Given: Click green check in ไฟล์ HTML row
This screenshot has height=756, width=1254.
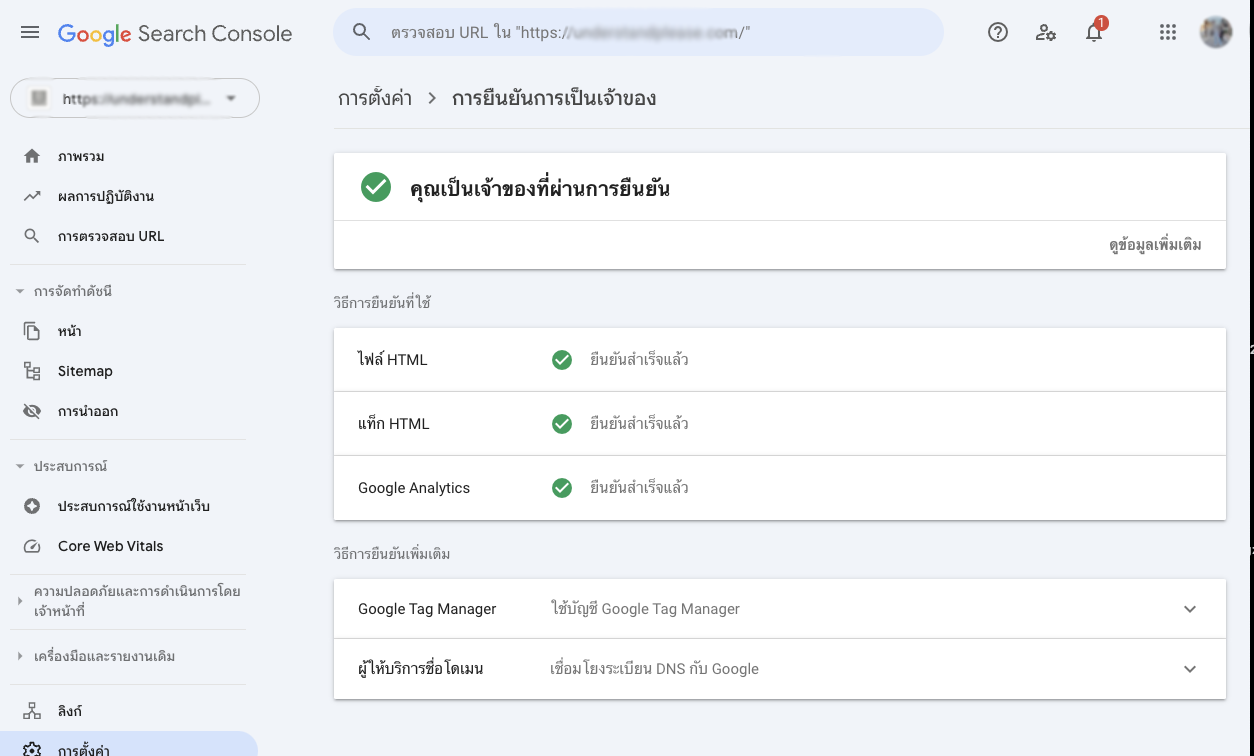Looking at the screenshot, I should tap(562, 359).
